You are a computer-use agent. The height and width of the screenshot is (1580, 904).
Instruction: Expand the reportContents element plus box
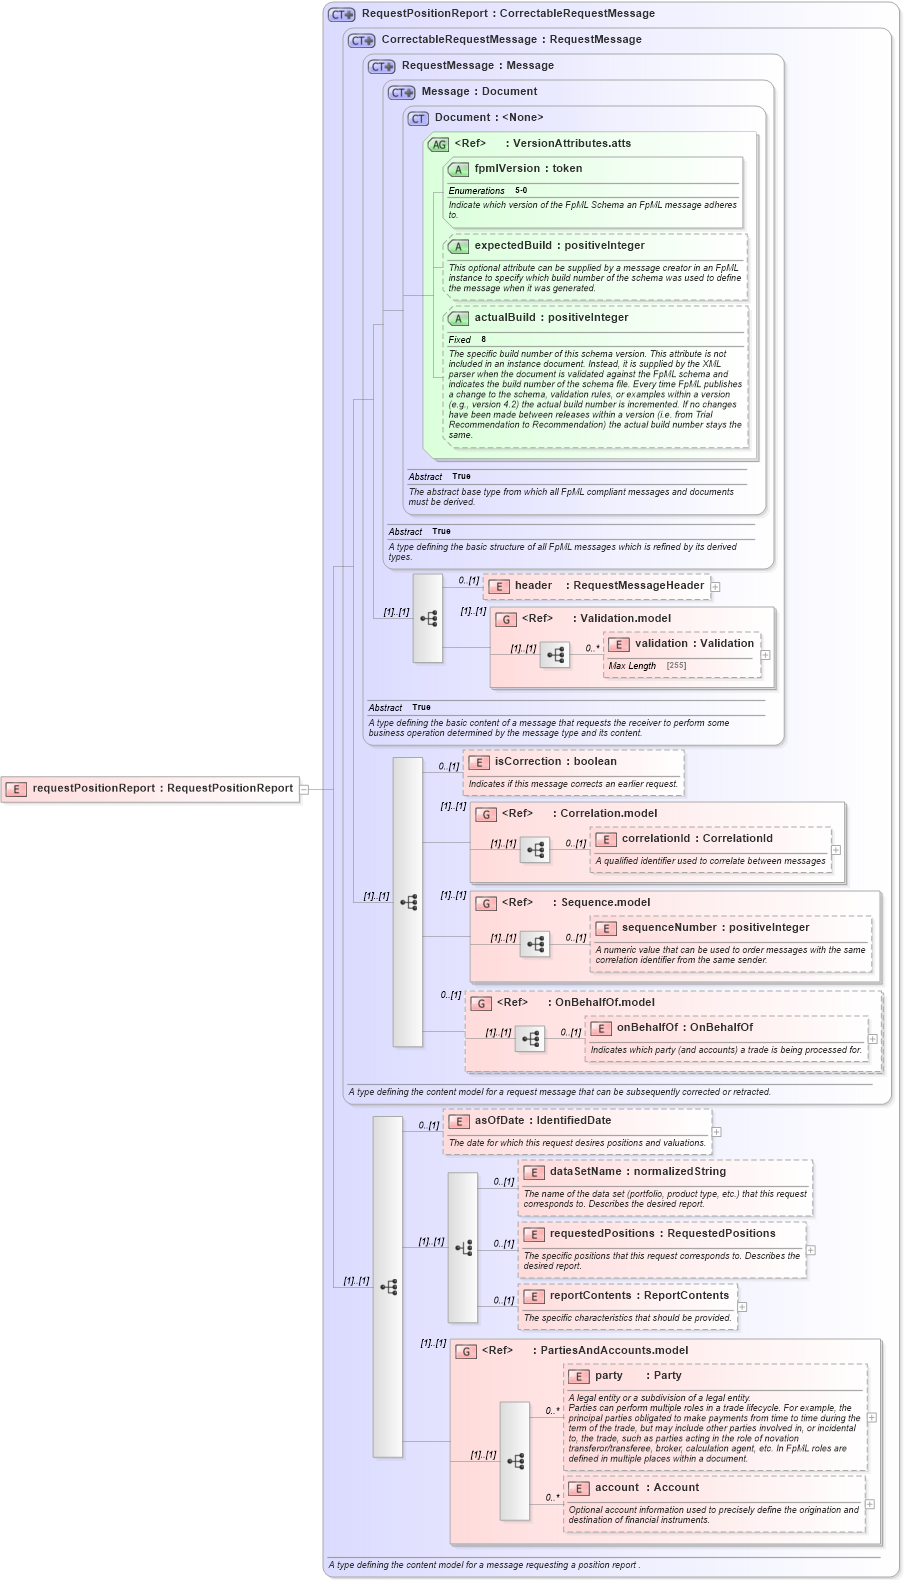[x=742, y=1308]
